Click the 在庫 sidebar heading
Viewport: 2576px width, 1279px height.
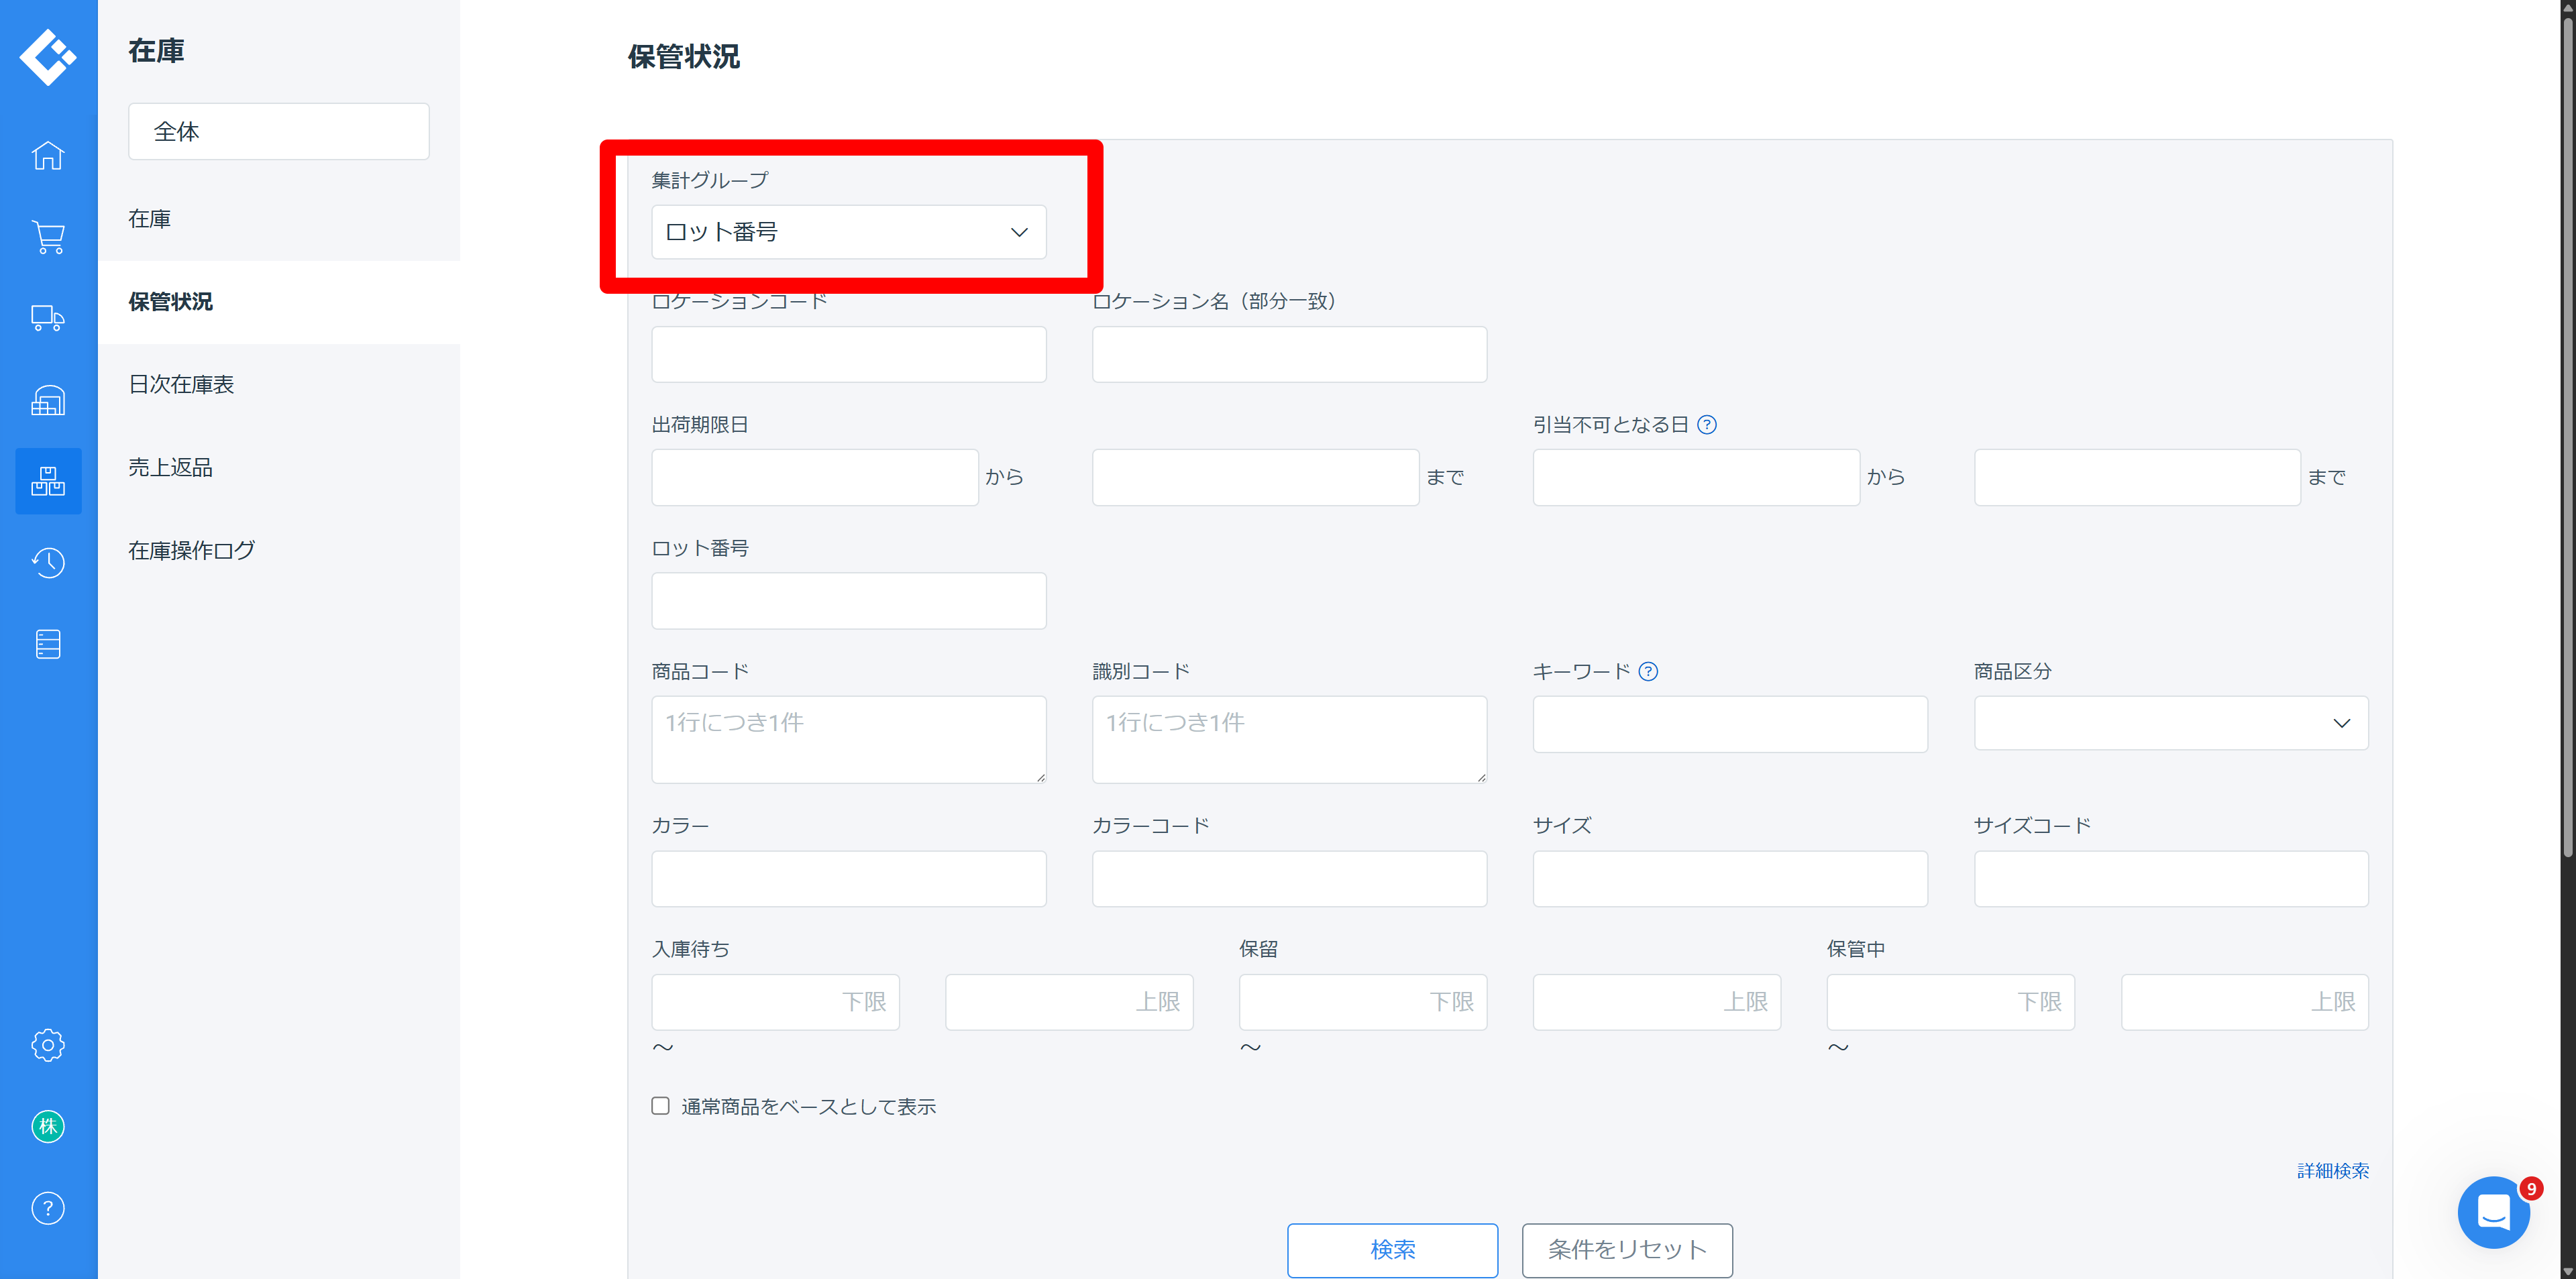pyautogui.click(x=156, y=51)
